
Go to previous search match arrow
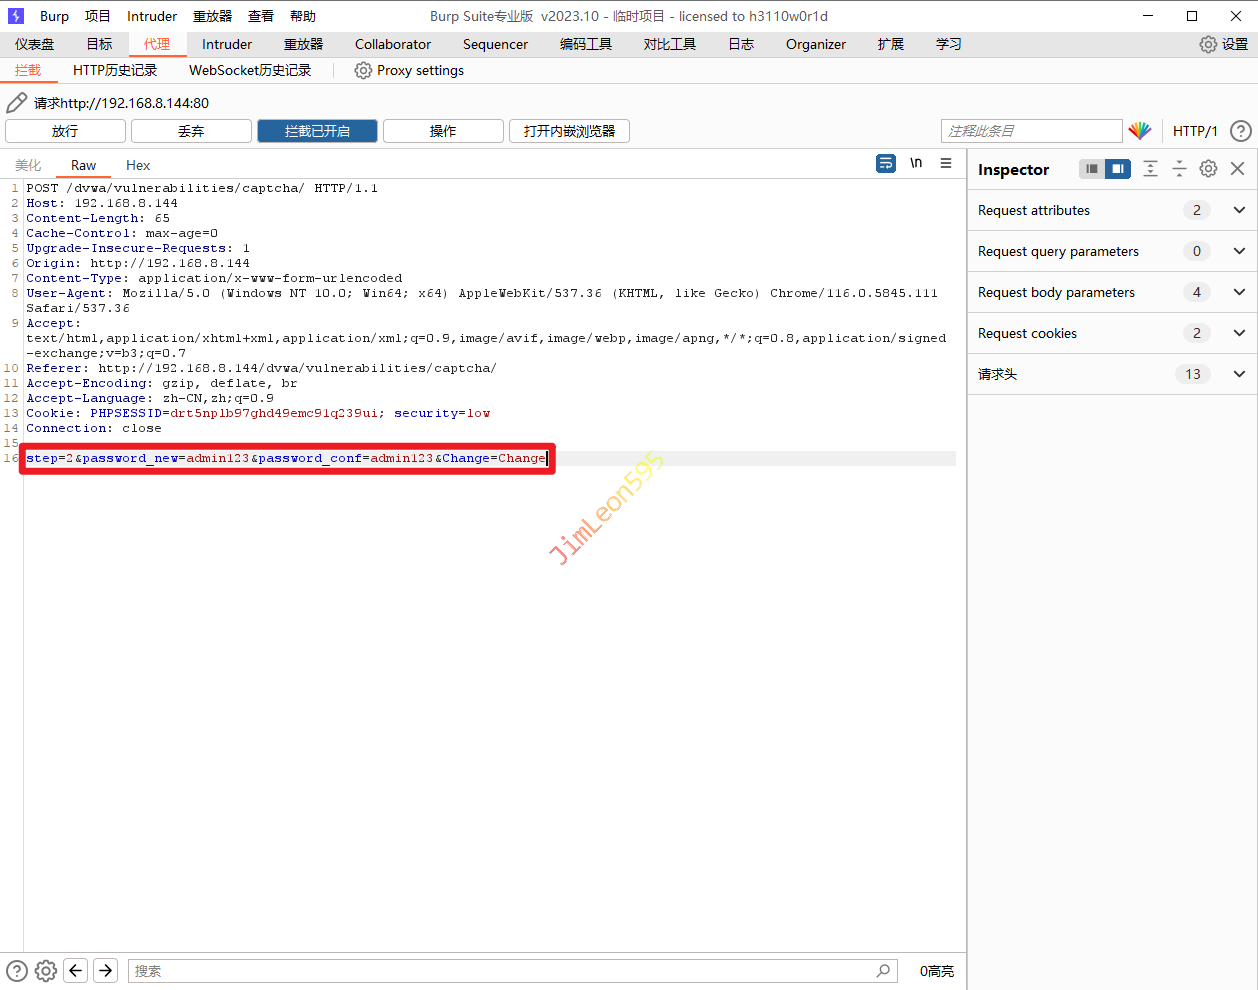point(76,970)
